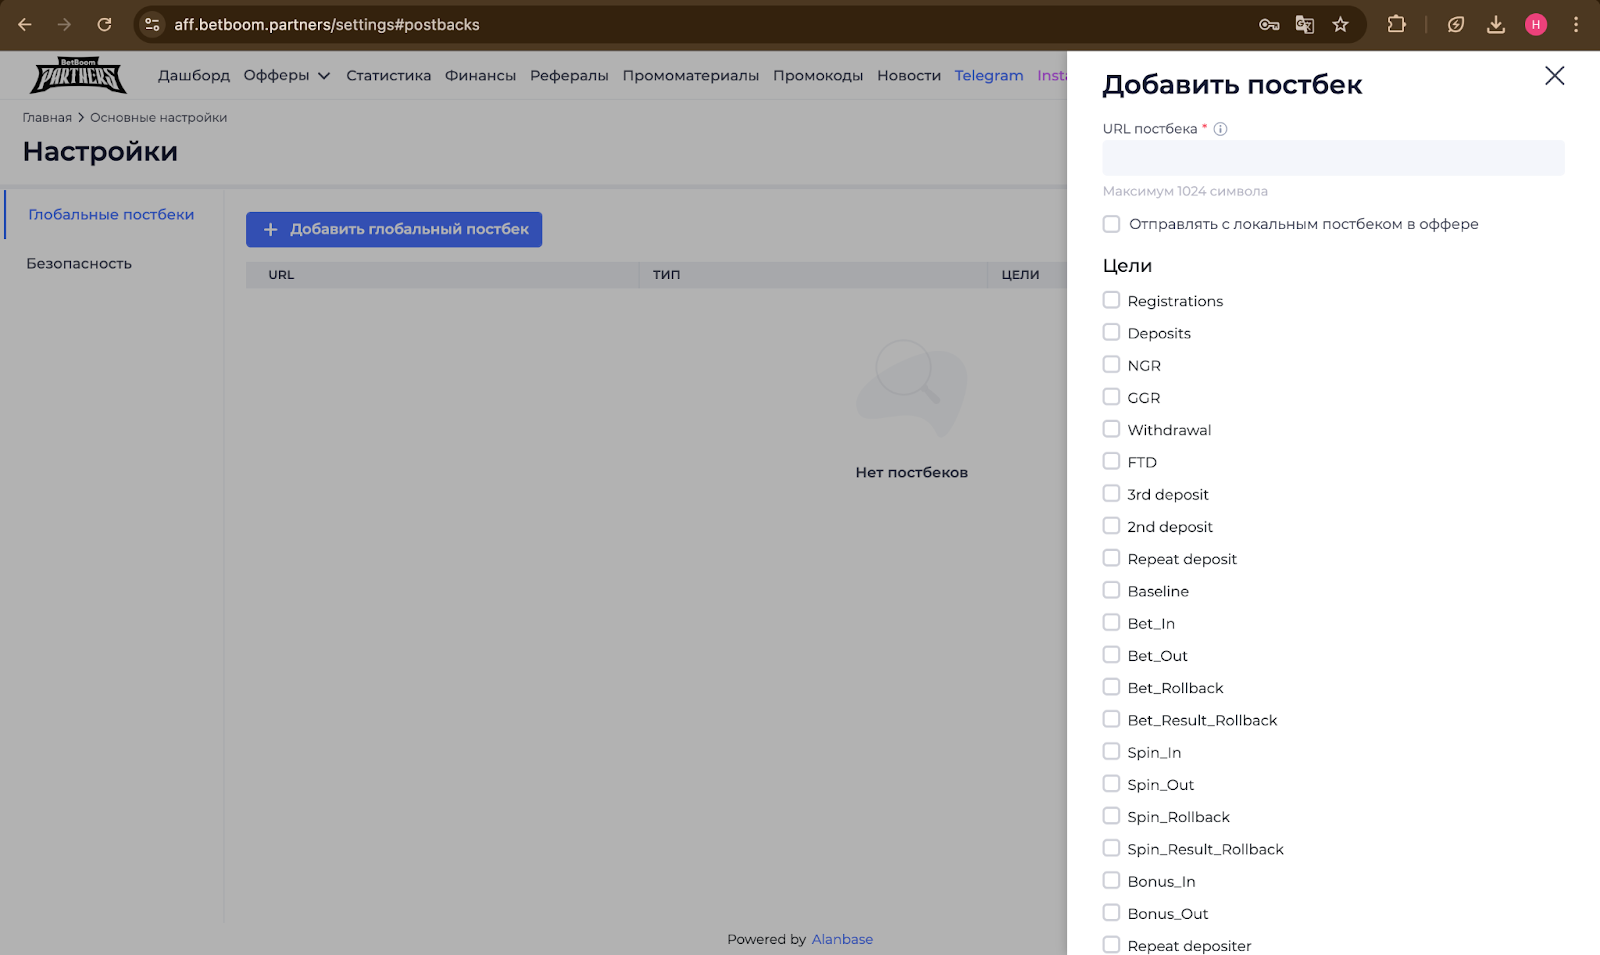Enable the FTD goal

1111,461
